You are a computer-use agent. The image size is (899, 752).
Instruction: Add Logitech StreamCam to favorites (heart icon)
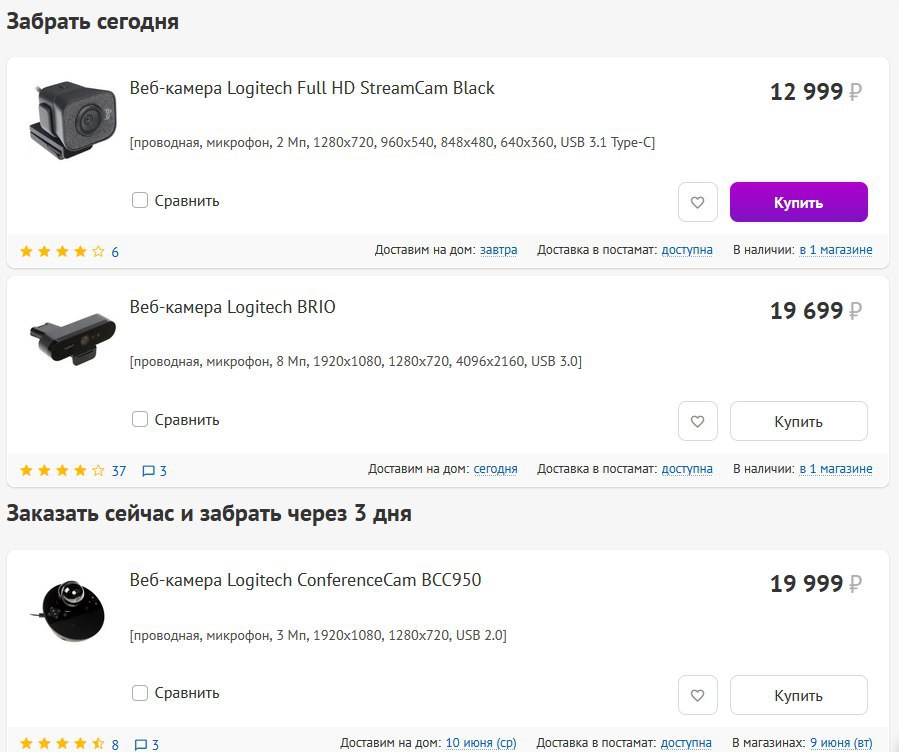pyautogui.click(x=698, y=202)
